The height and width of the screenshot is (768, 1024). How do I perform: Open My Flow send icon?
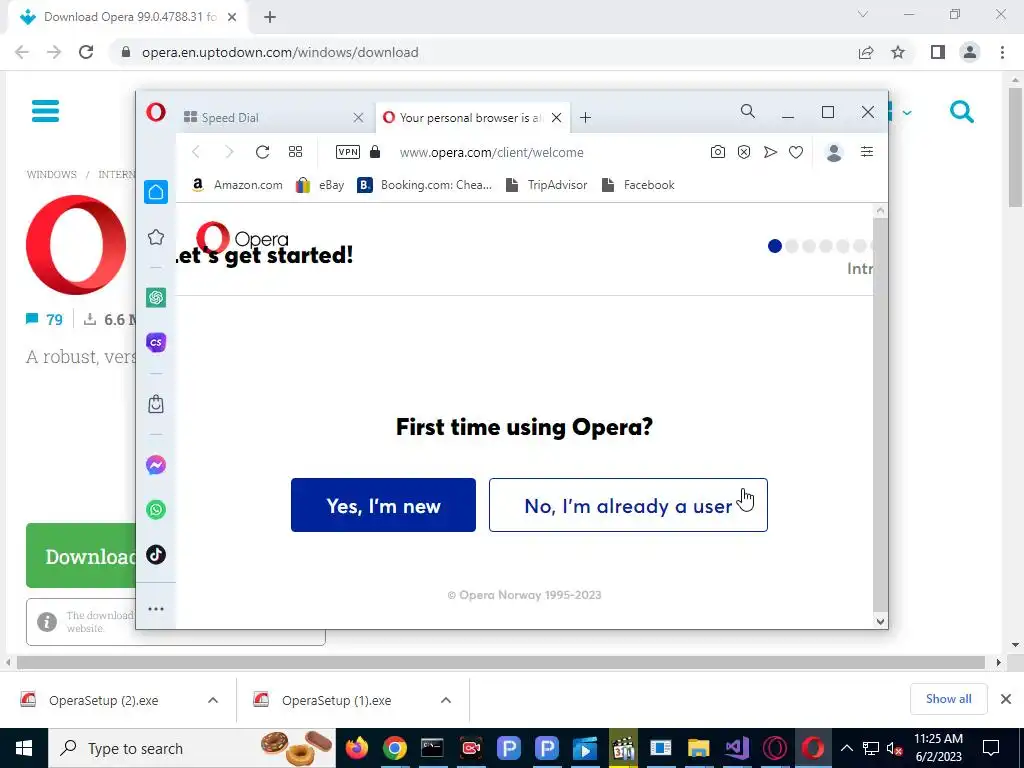[x=771, y=152]
